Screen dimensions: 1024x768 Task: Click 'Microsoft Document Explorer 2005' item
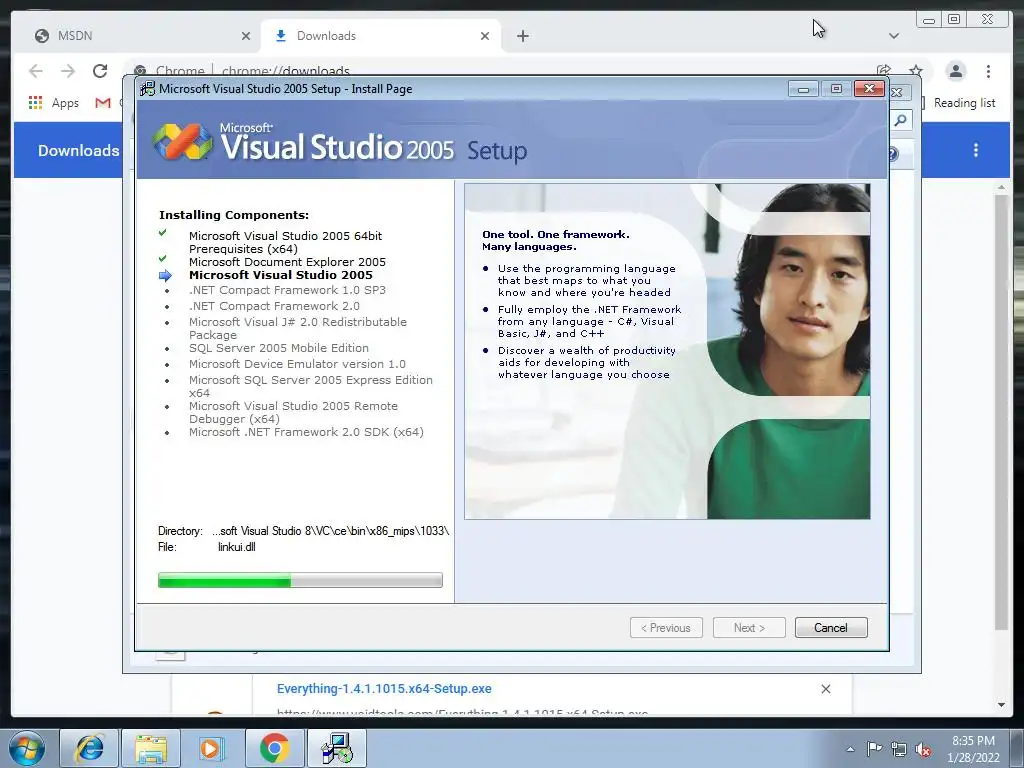[287, 262]
